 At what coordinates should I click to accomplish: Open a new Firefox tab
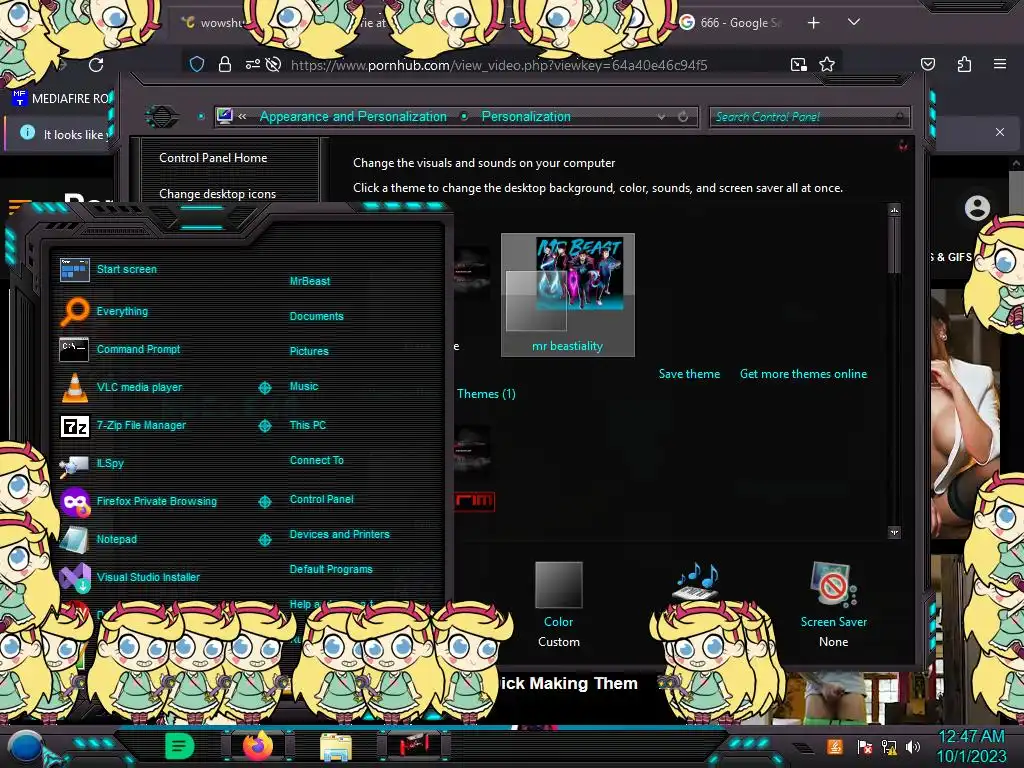pyautogui.click(x=813, y=23)
